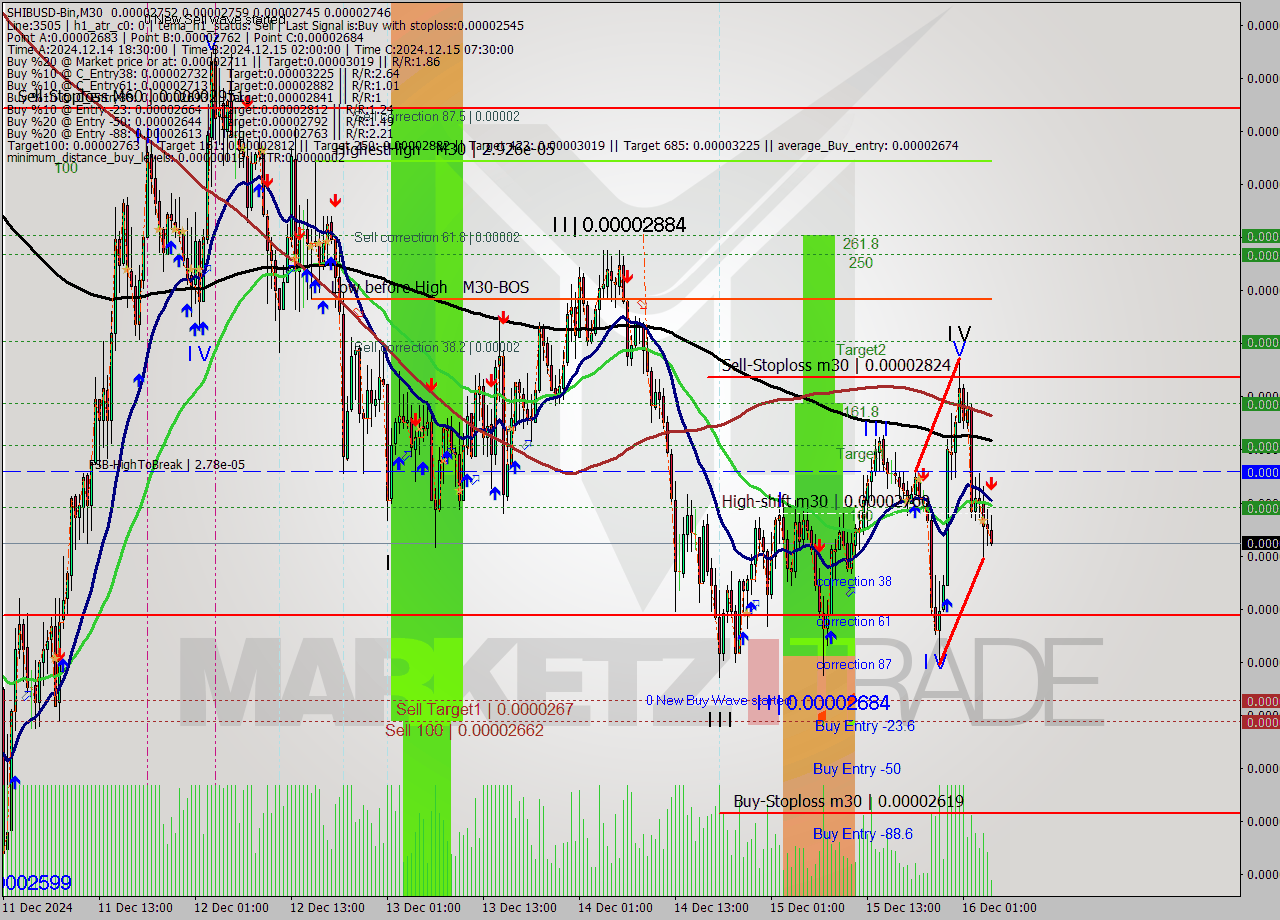Select the Sell correction 61.8 label
1280x920 pixels.
pyautogui.click(x=437, y=237)
